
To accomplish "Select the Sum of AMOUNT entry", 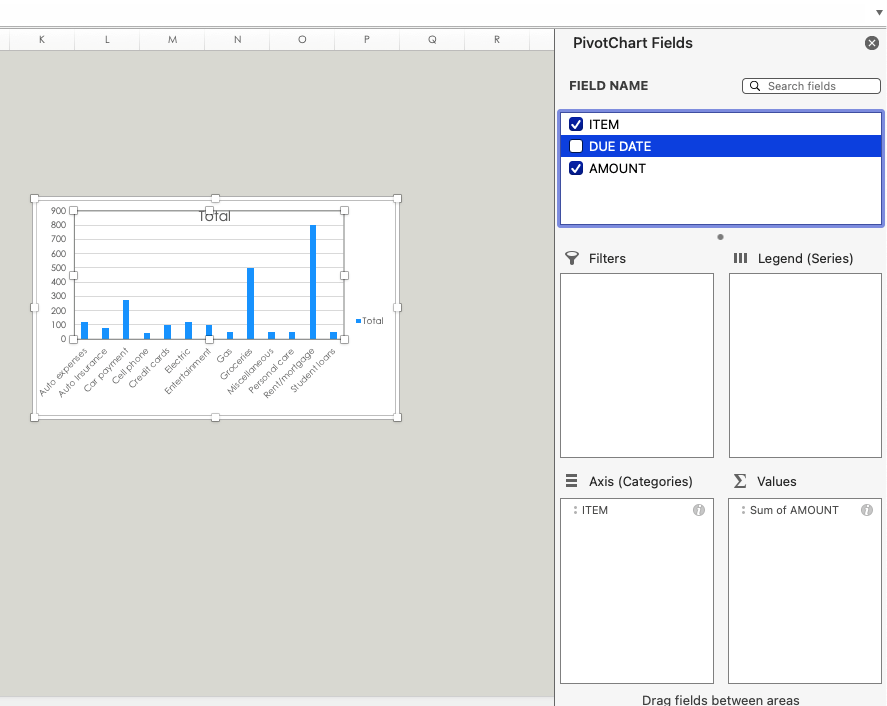I will coord(804,510).
